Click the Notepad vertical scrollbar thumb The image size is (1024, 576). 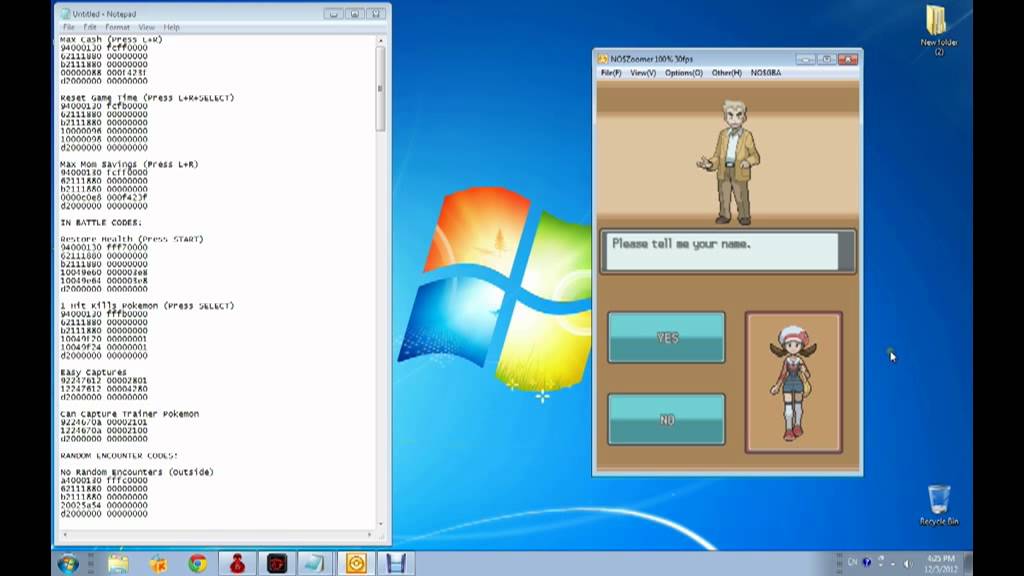380,88
